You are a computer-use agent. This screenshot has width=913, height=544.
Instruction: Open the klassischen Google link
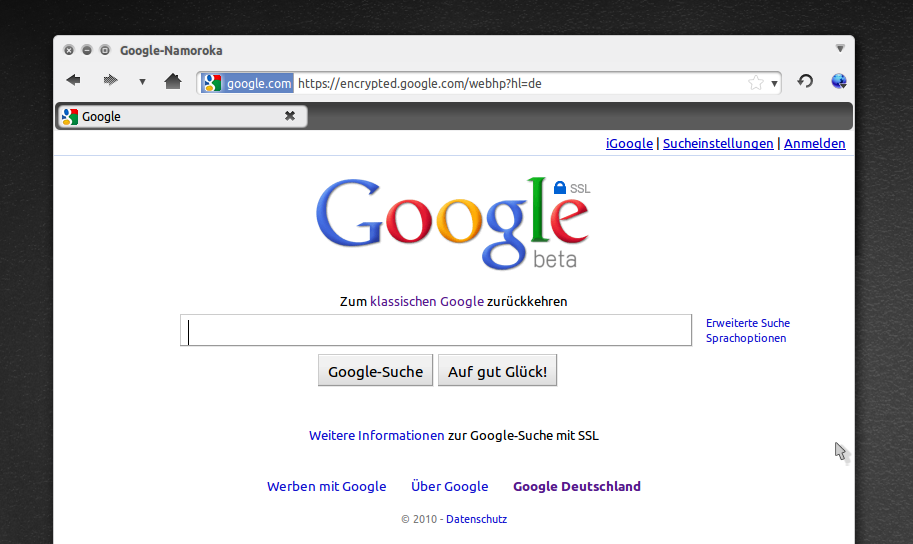(x=427, y=301)
